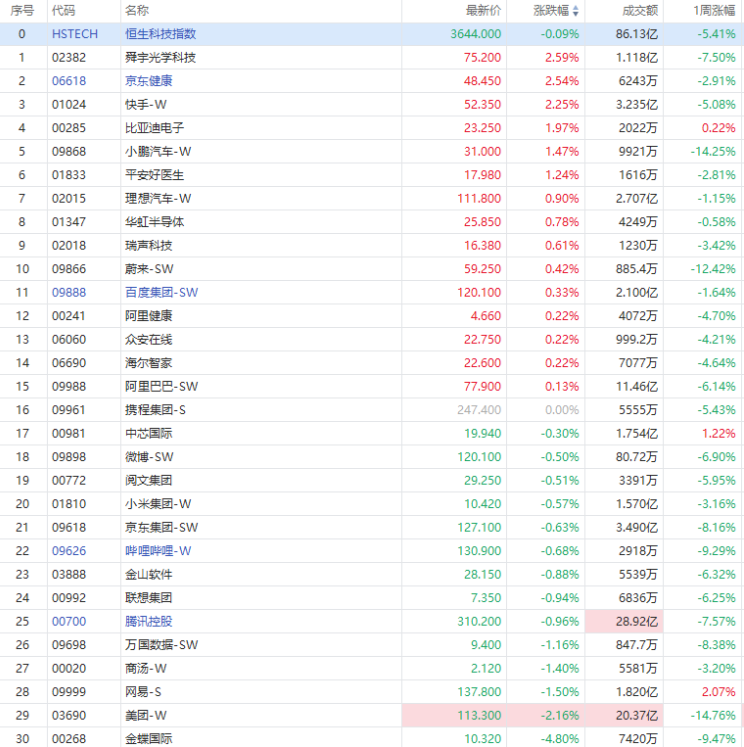This screenshot has width=744, height=747.
Task: Click the 0.00% change for 携程集团-S
Action: point(562,410)
